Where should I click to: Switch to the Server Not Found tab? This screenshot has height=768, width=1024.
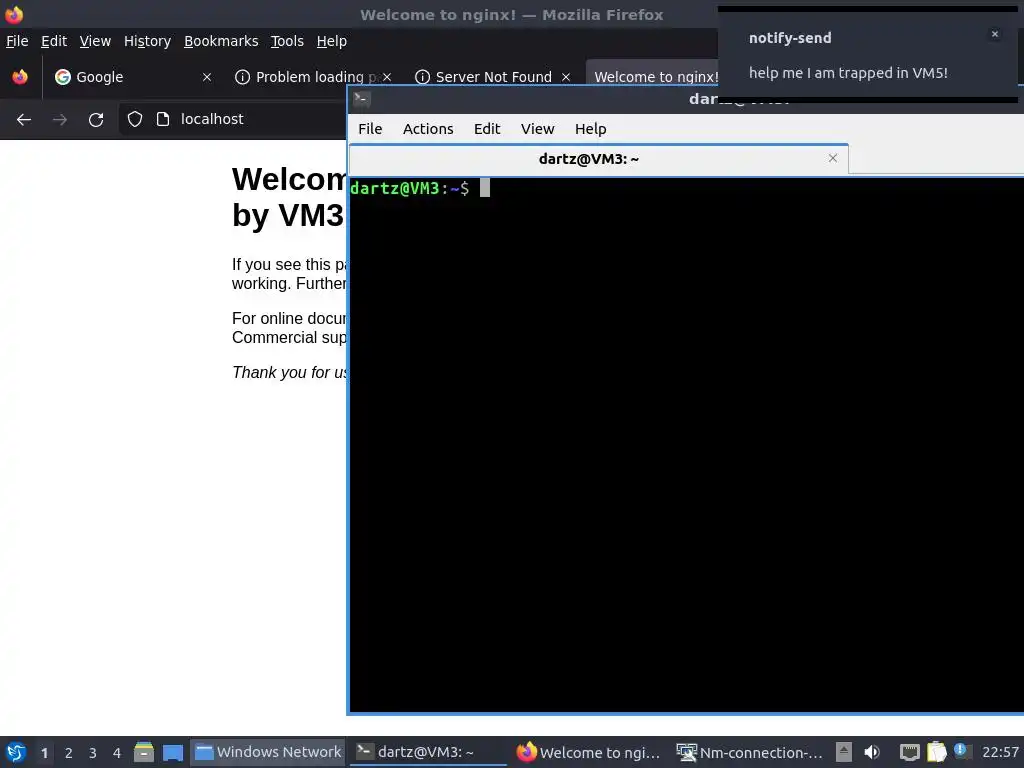point(493,77)
